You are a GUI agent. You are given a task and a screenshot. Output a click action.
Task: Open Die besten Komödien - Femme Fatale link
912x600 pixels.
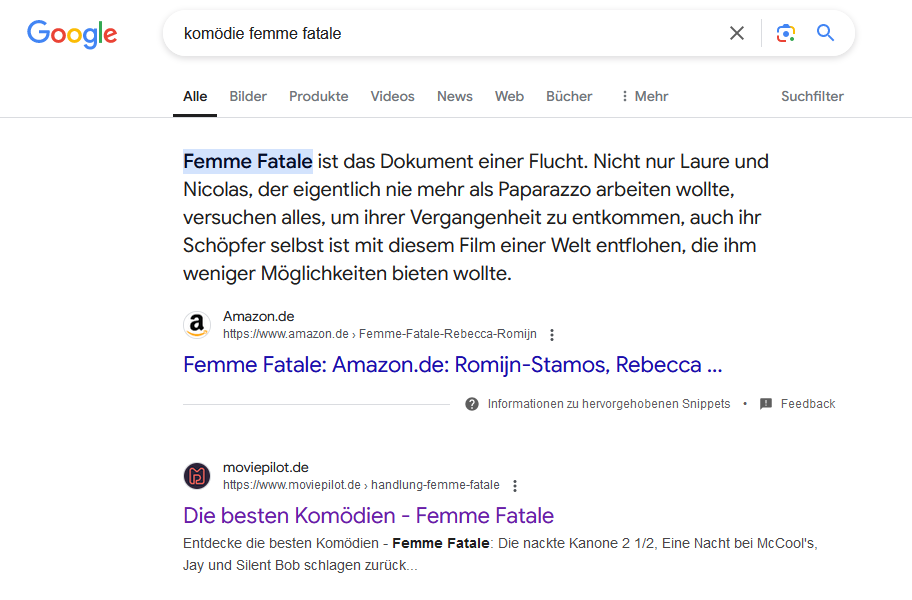point(368,516)
